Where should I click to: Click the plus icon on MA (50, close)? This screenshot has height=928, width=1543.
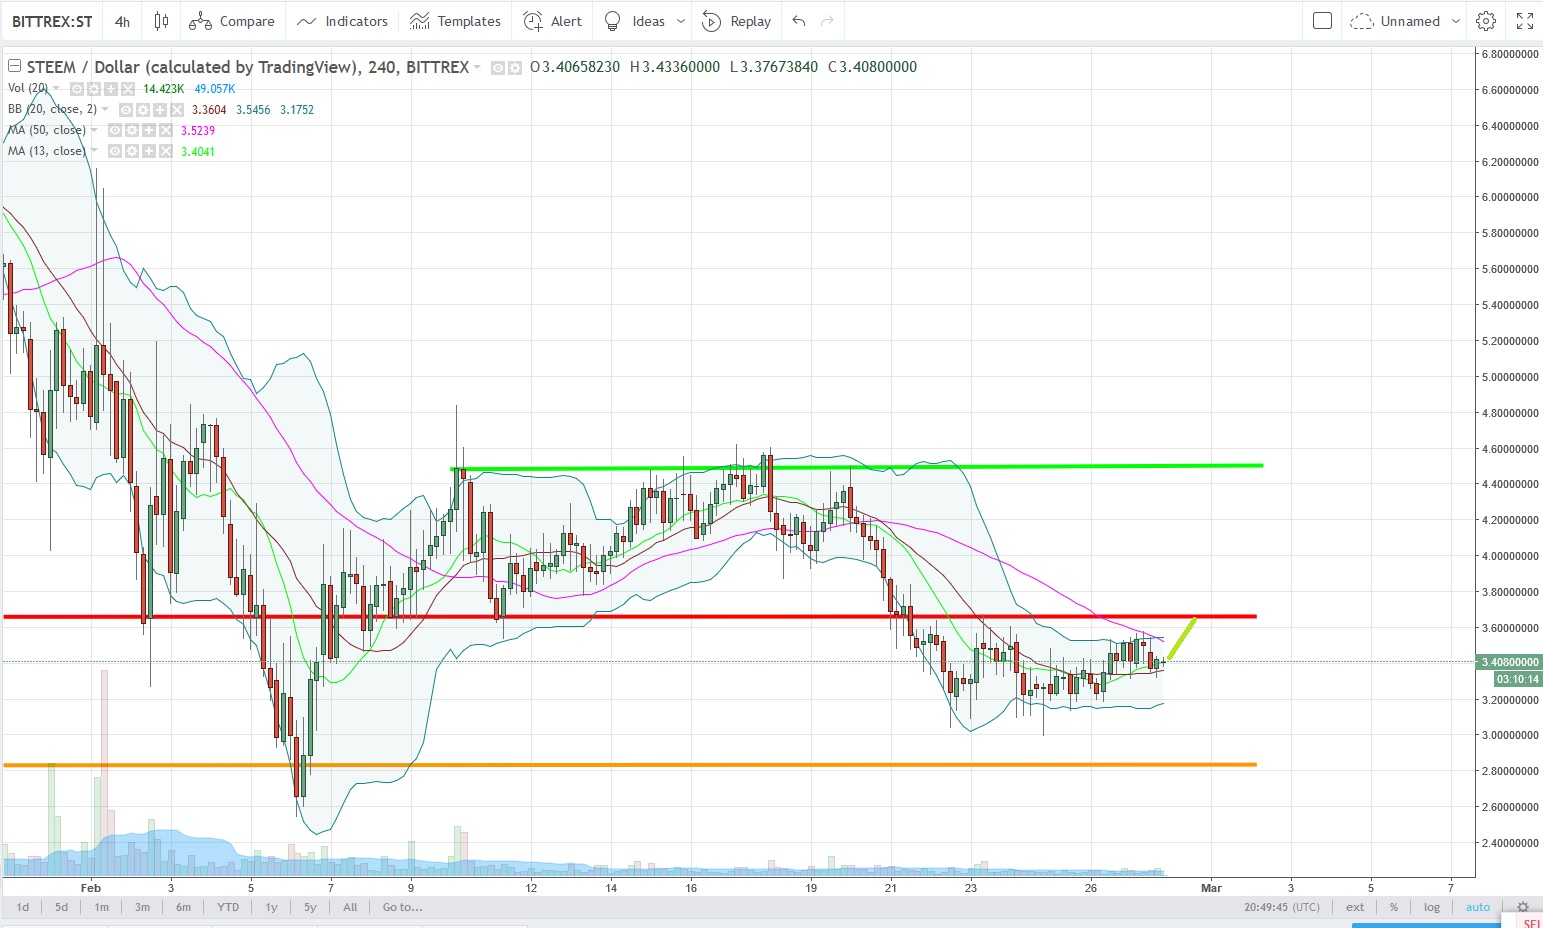click(x=149, y=131)
